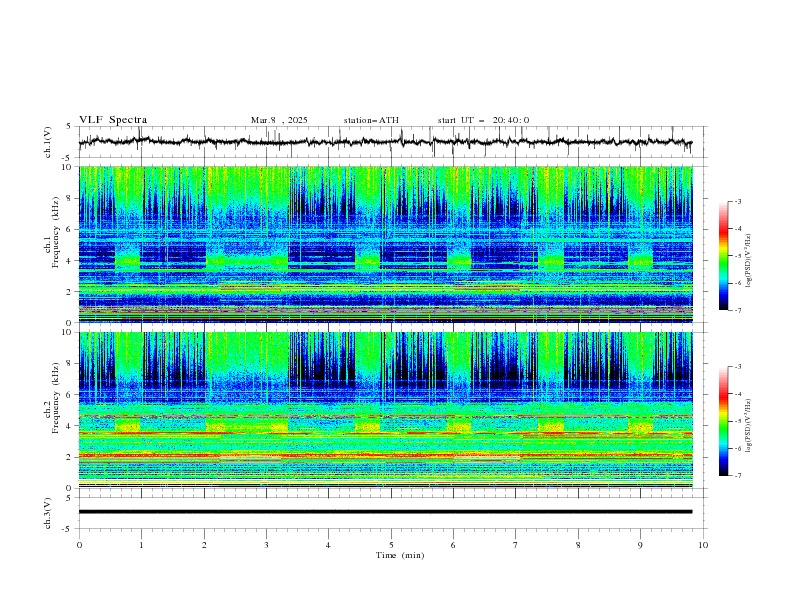The image size is (792, 612).
Task: Click the time axis tick label "5"
Action: coord(391,545)
